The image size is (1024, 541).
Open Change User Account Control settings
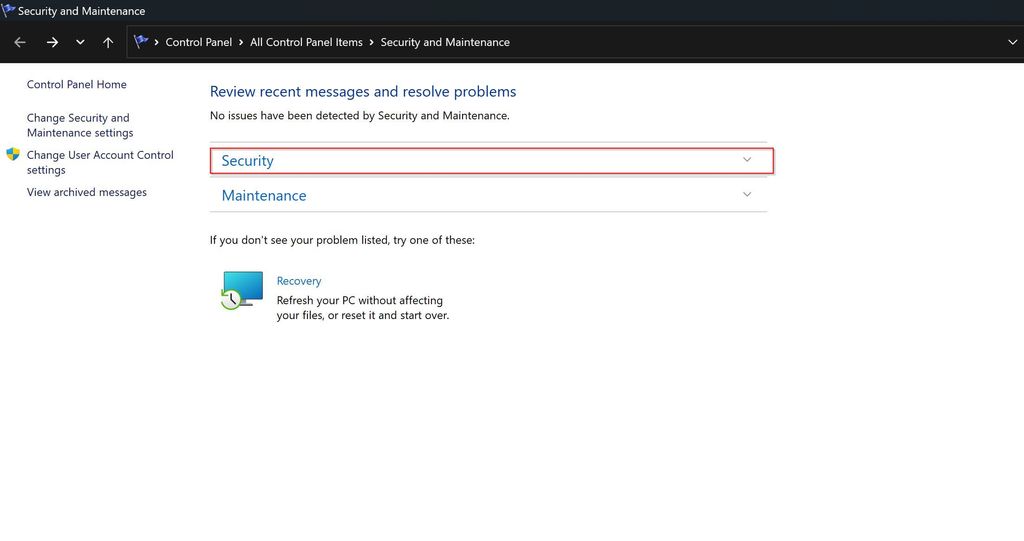point(100,162)
